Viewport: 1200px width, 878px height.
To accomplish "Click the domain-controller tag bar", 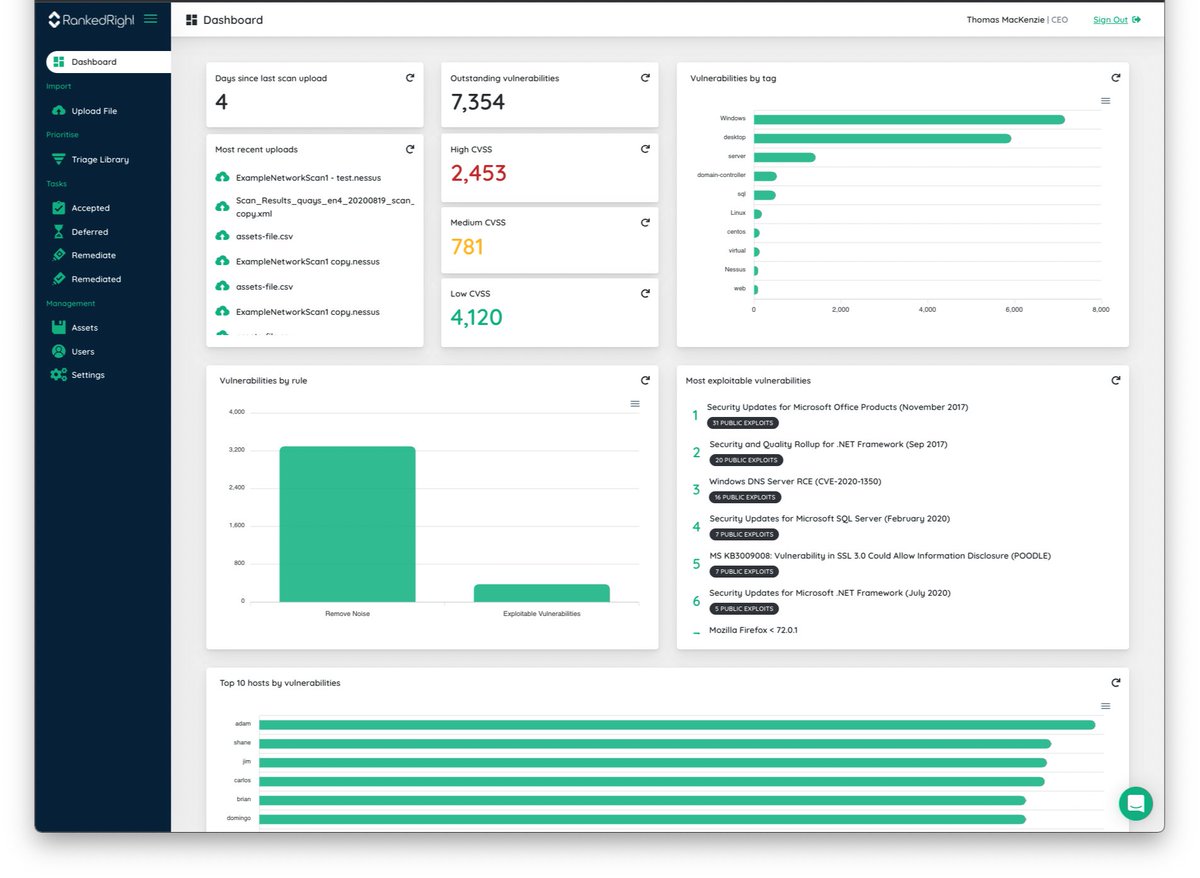I will pyautogui.click(x=765, y=176).
